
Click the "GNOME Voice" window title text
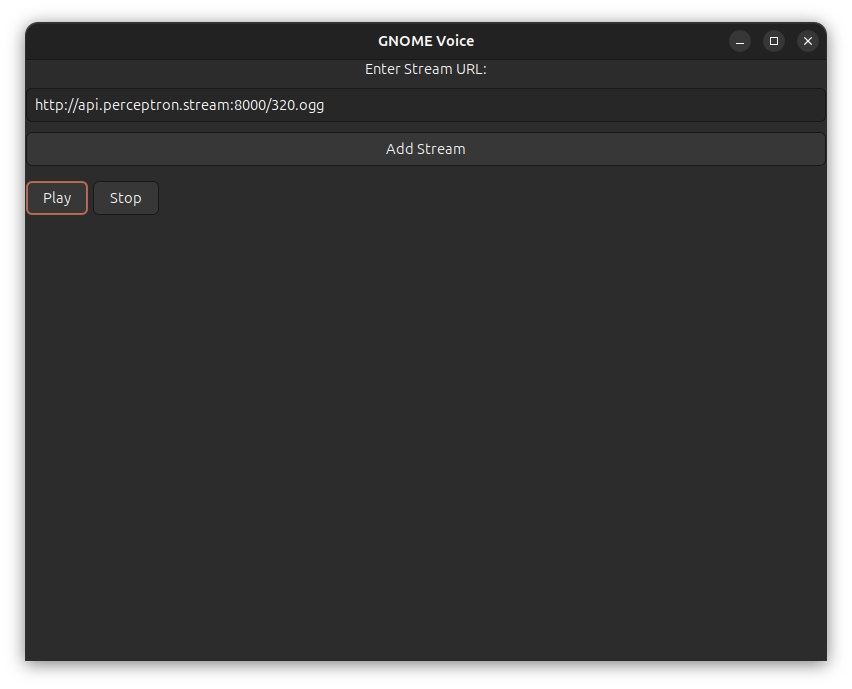pos(425,41)
